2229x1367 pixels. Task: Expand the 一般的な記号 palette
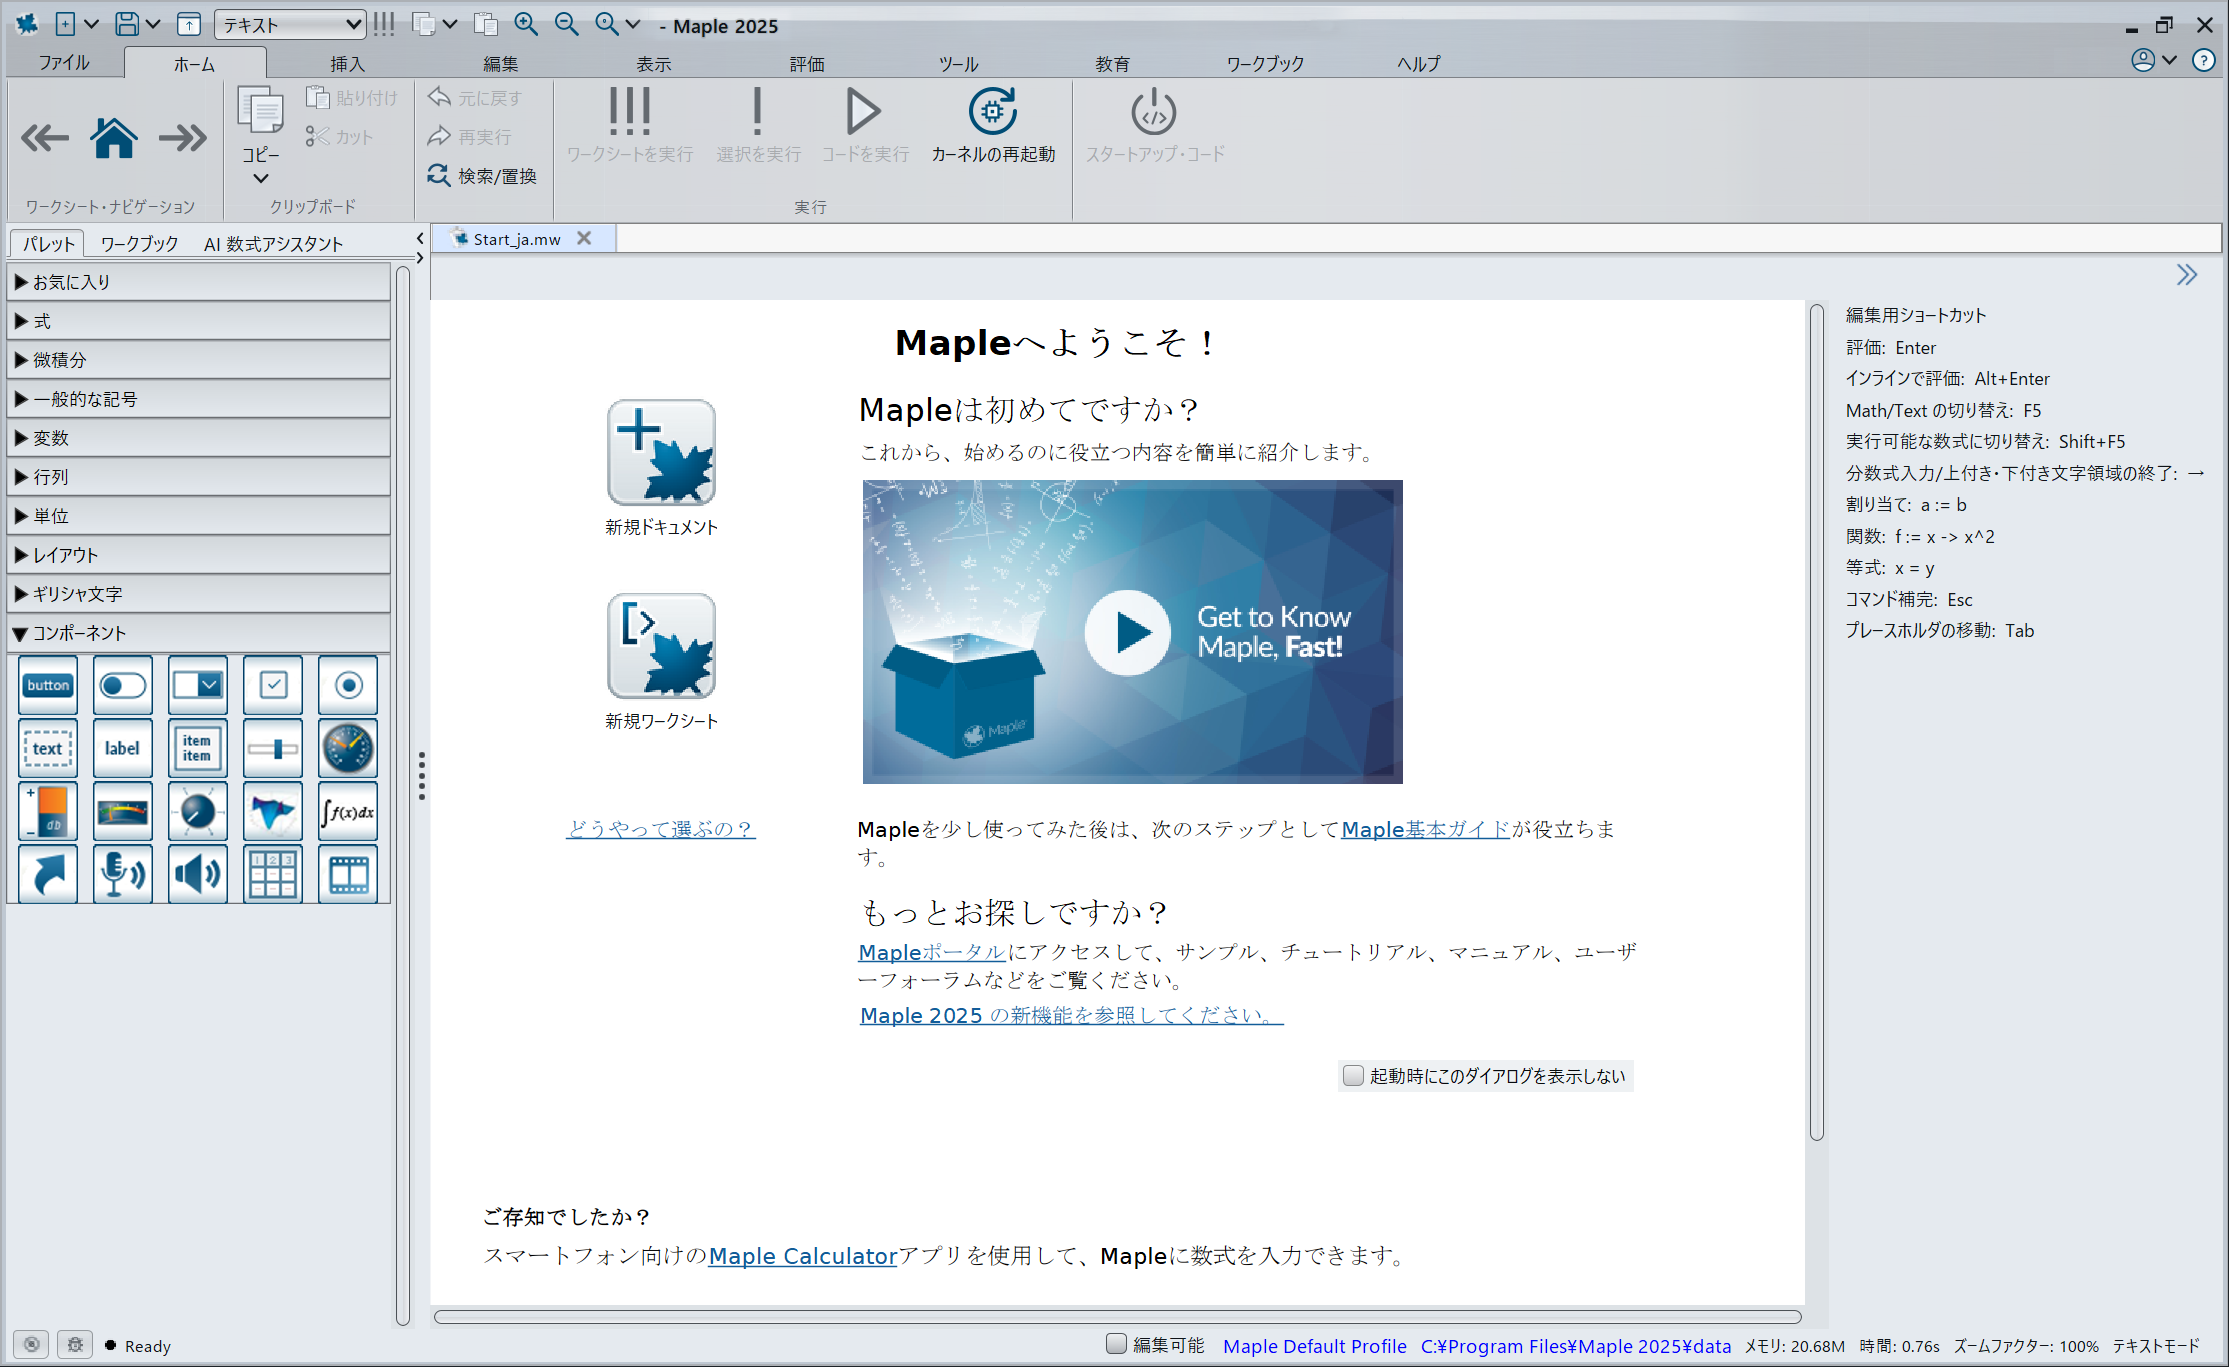199,399
